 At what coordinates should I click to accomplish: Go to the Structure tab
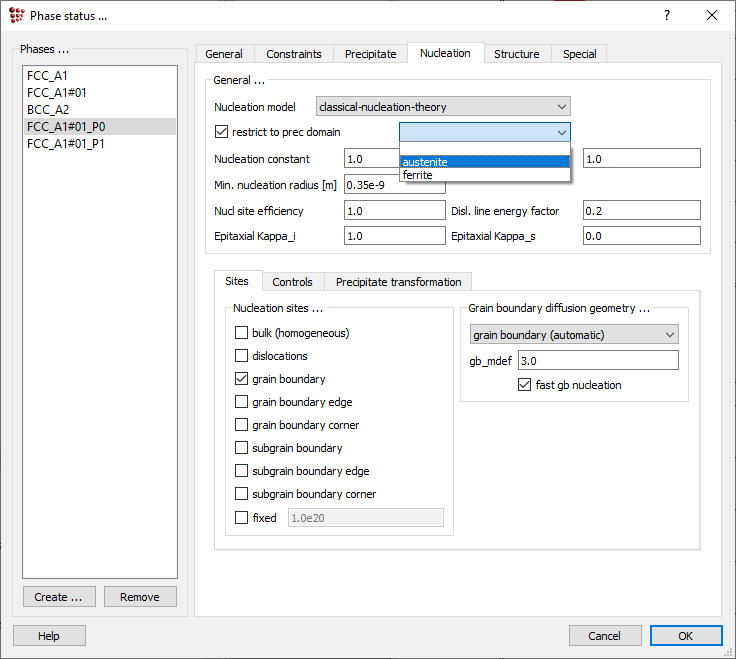(x=516, y=54)
